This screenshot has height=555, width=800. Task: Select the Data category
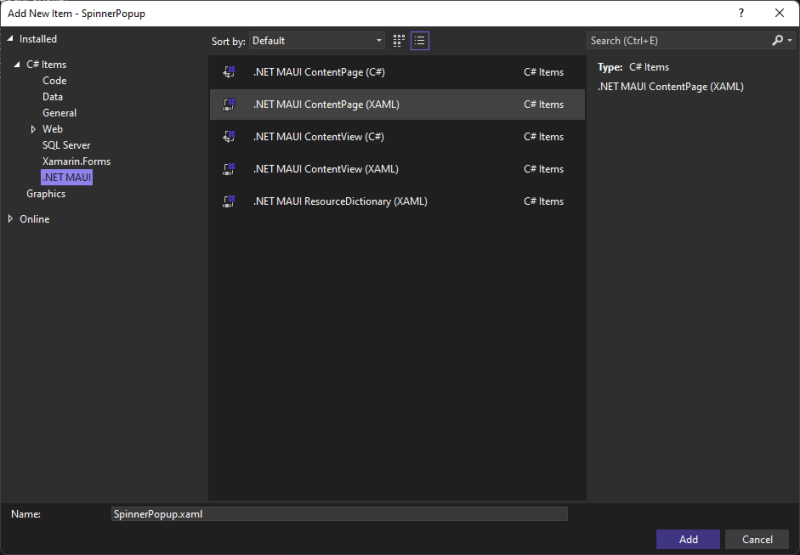pyautogui.click(x=53, y=97)
